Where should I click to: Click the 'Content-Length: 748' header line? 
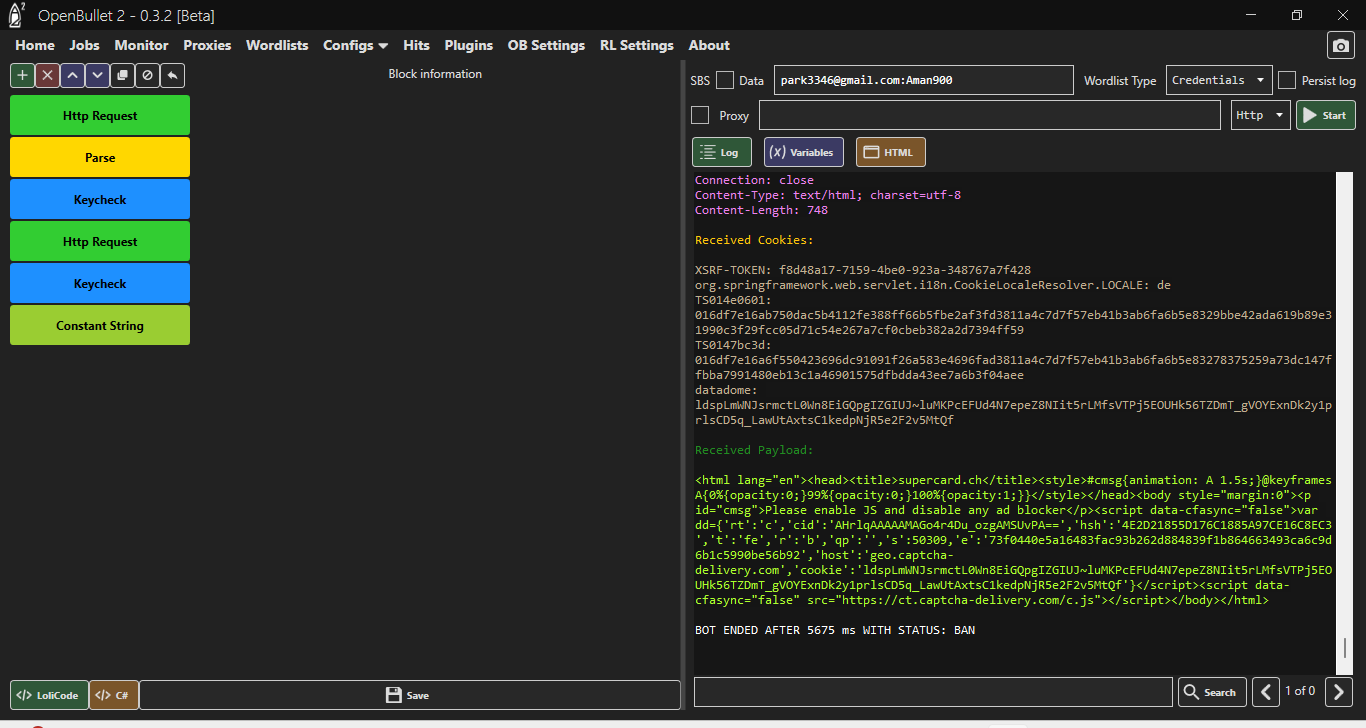(x=761, y=210)
